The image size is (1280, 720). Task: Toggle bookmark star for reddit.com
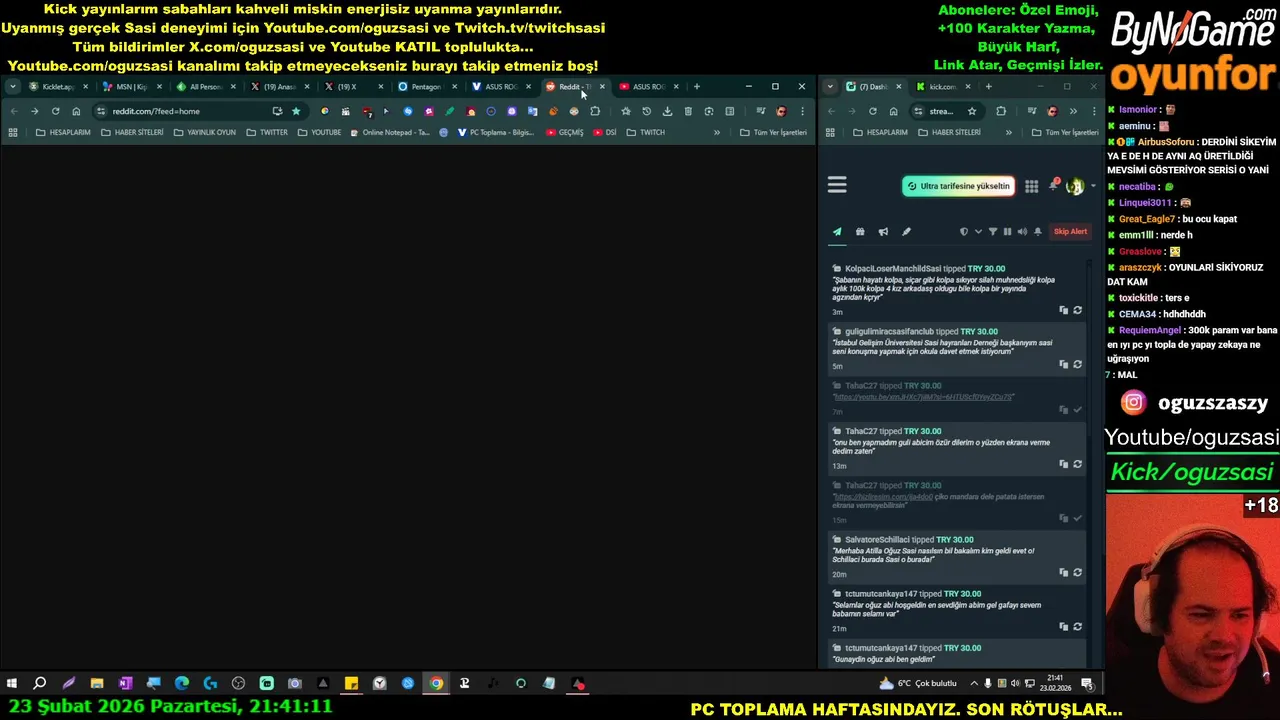coord(296,111)
